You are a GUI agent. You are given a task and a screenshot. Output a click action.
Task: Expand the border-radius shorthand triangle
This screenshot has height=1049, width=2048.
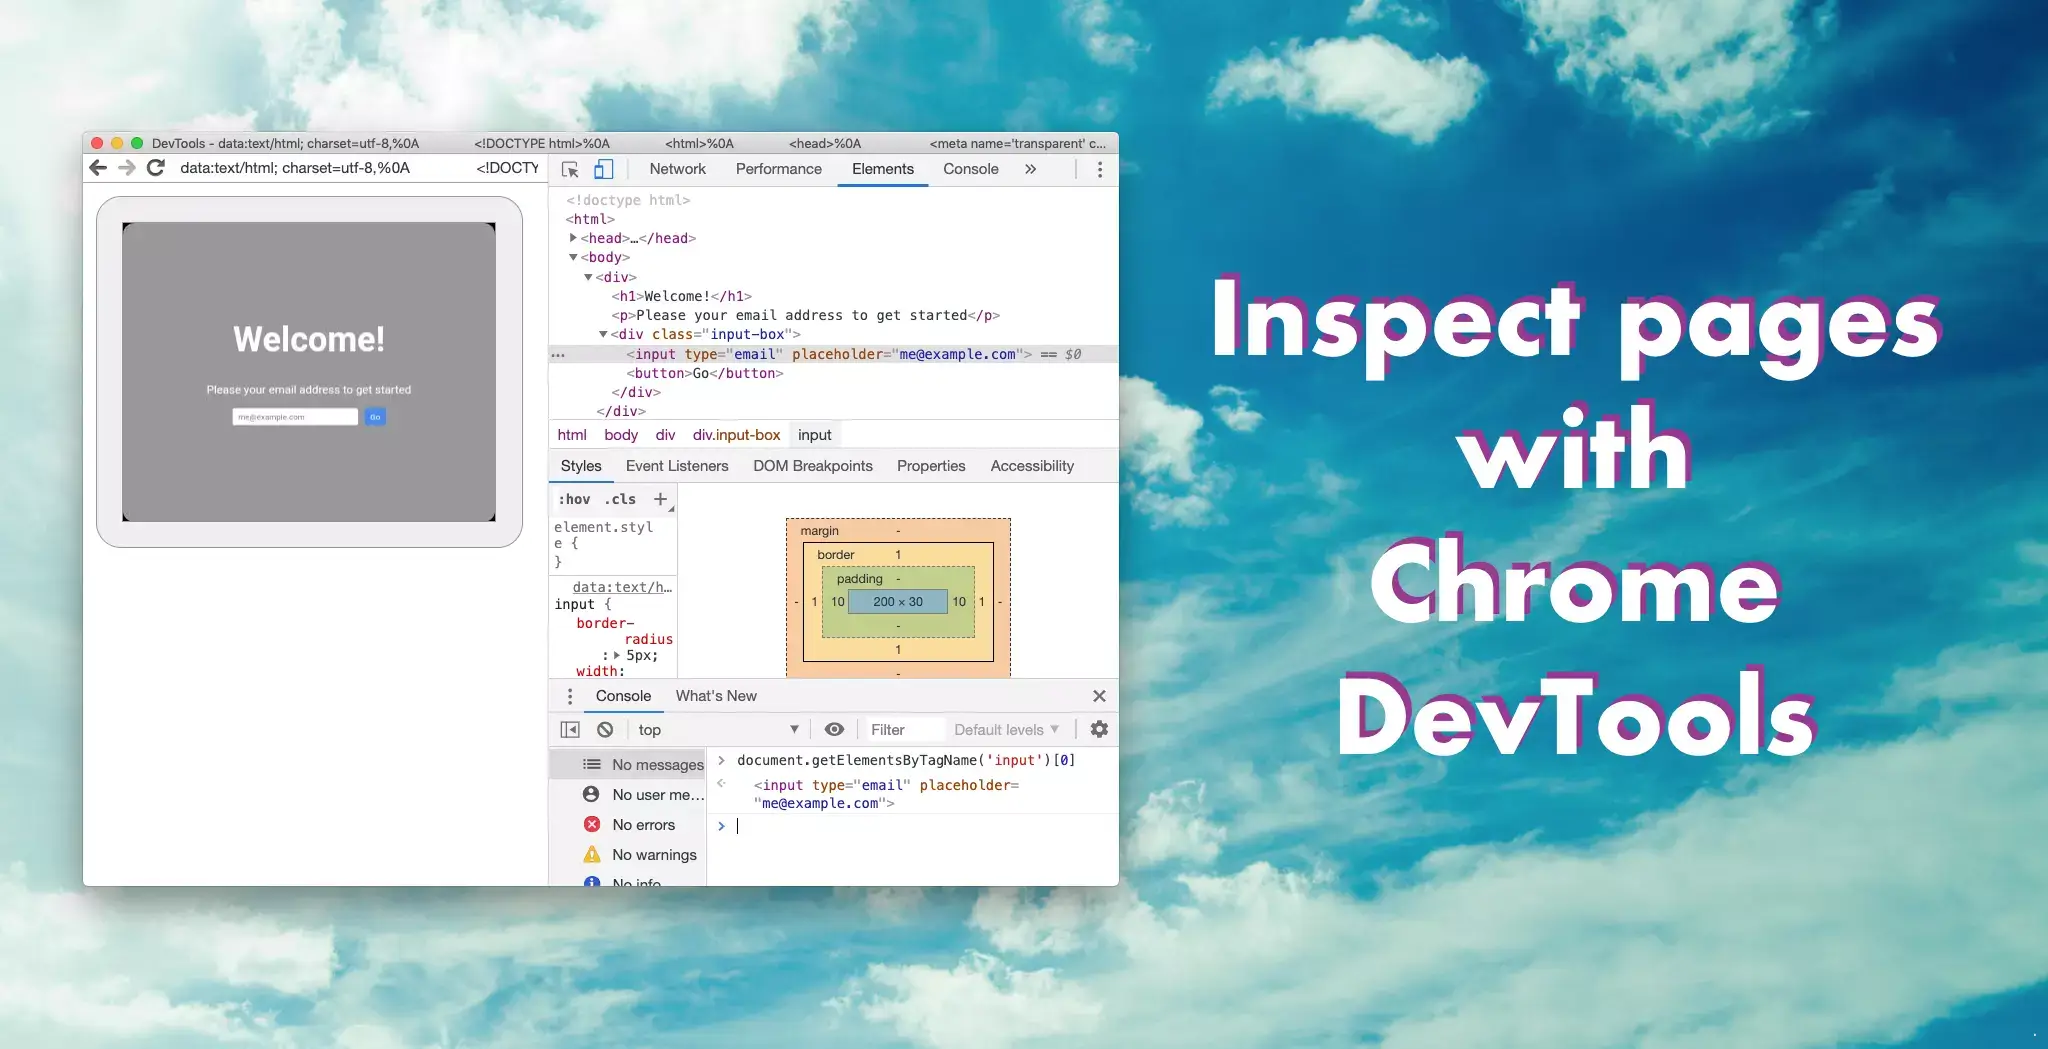tap(617, 655)
